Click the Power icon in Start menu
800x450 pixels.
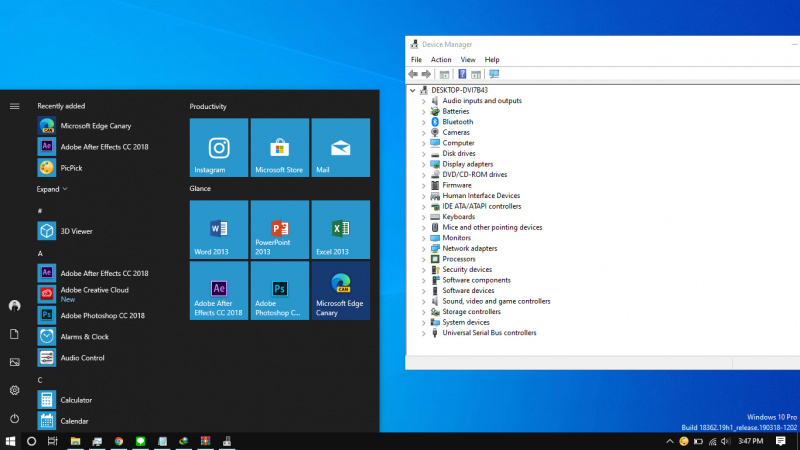[x=14, y=418]
